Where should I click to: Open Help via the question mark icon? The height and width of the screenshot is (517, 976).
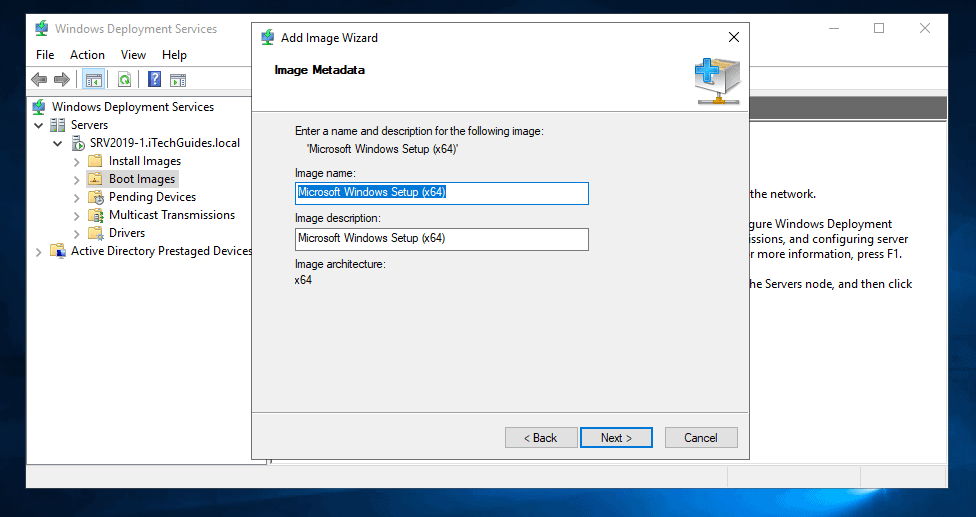click(x=155, y=80)
